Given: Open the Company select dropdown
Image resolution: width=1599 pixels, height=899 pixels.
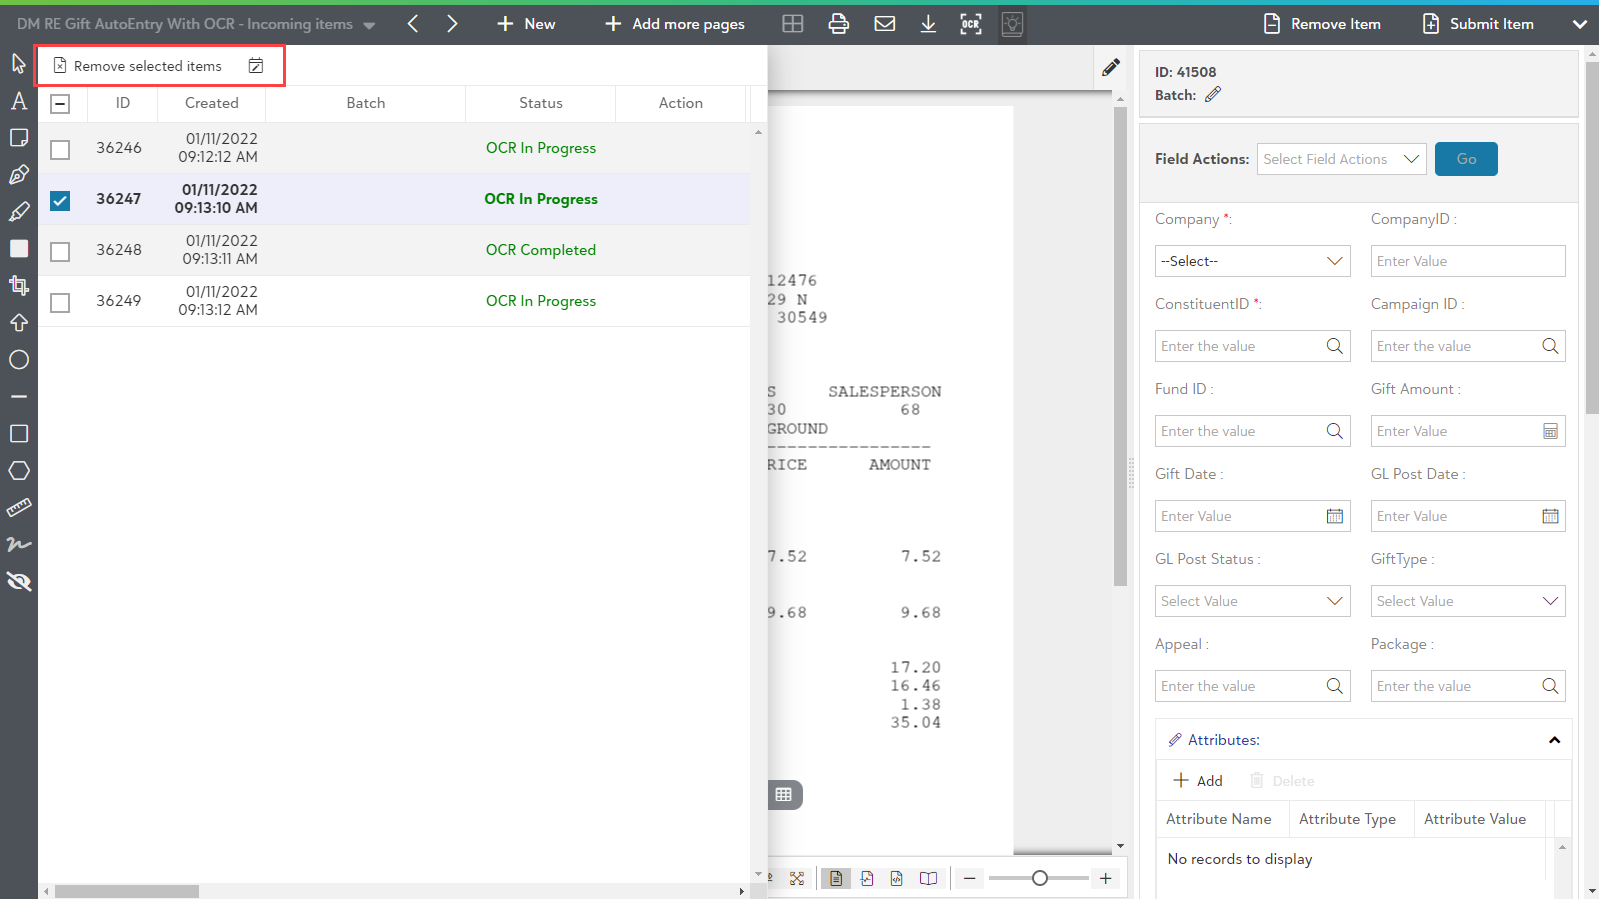Looking at the screenshot, I should (1251, 261).
